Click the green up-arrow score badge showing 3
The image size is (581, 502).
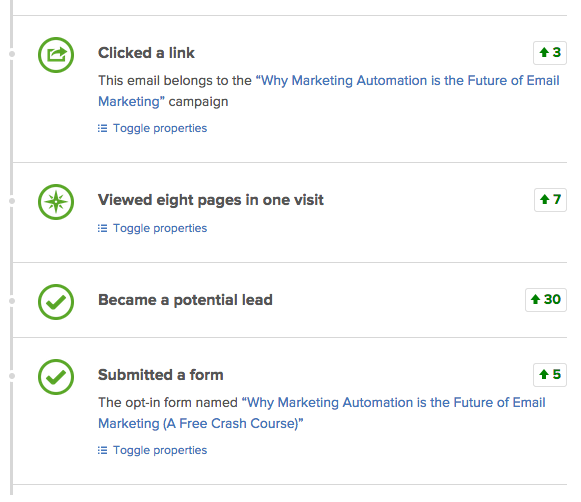pos(550,53)
